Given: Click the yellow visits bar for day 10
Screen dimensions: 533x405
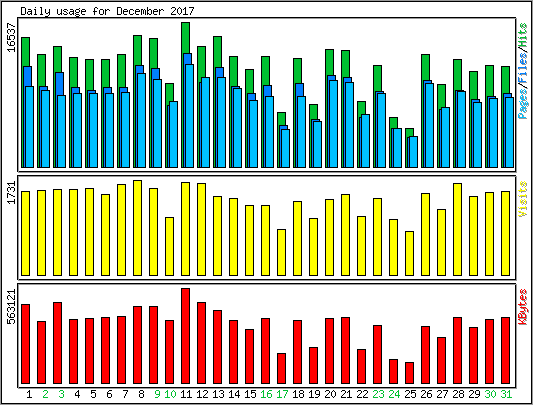Looking at the screenshot, I should [170, 247].
